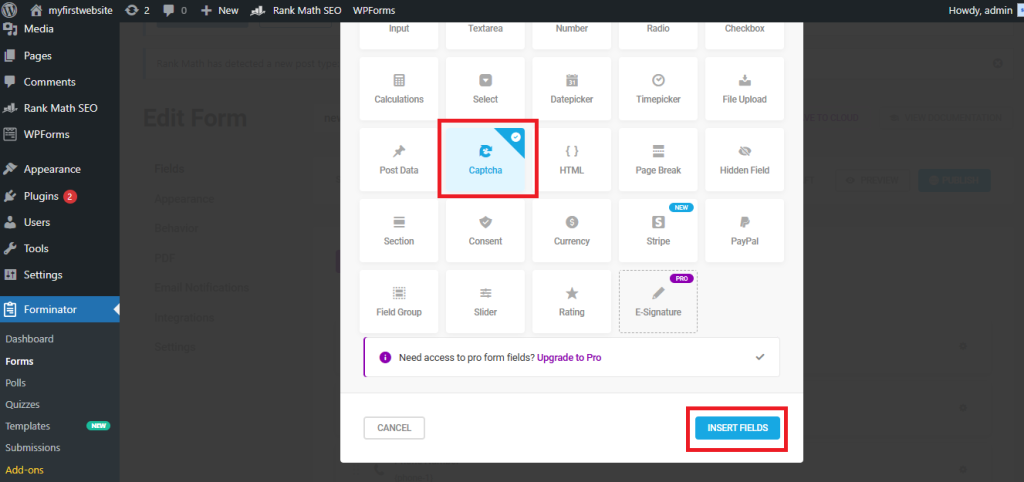Viewport: 1024px width, 482px height.
Task: Select the Calculations field tile
Action: click(x=399, y=90)
